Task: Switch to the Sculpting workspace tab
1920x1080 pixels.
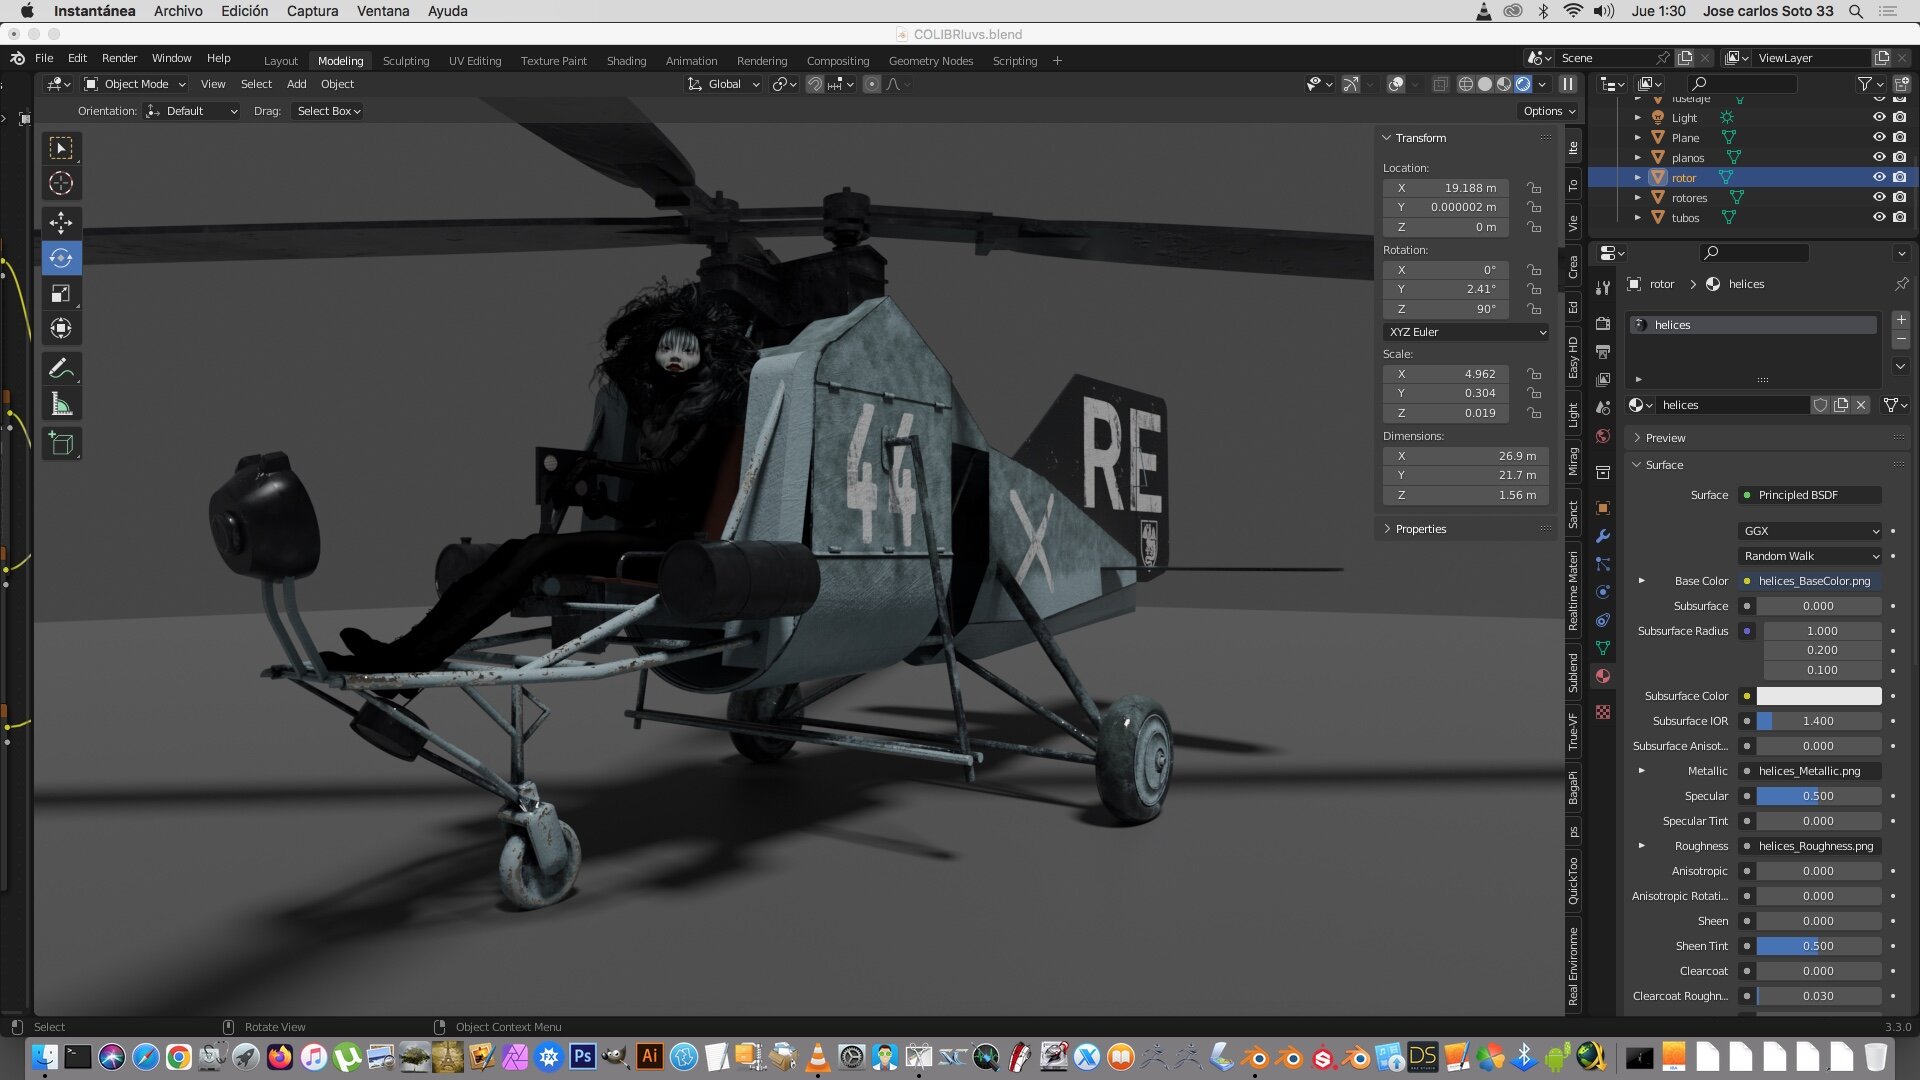Action: point(406,61)
